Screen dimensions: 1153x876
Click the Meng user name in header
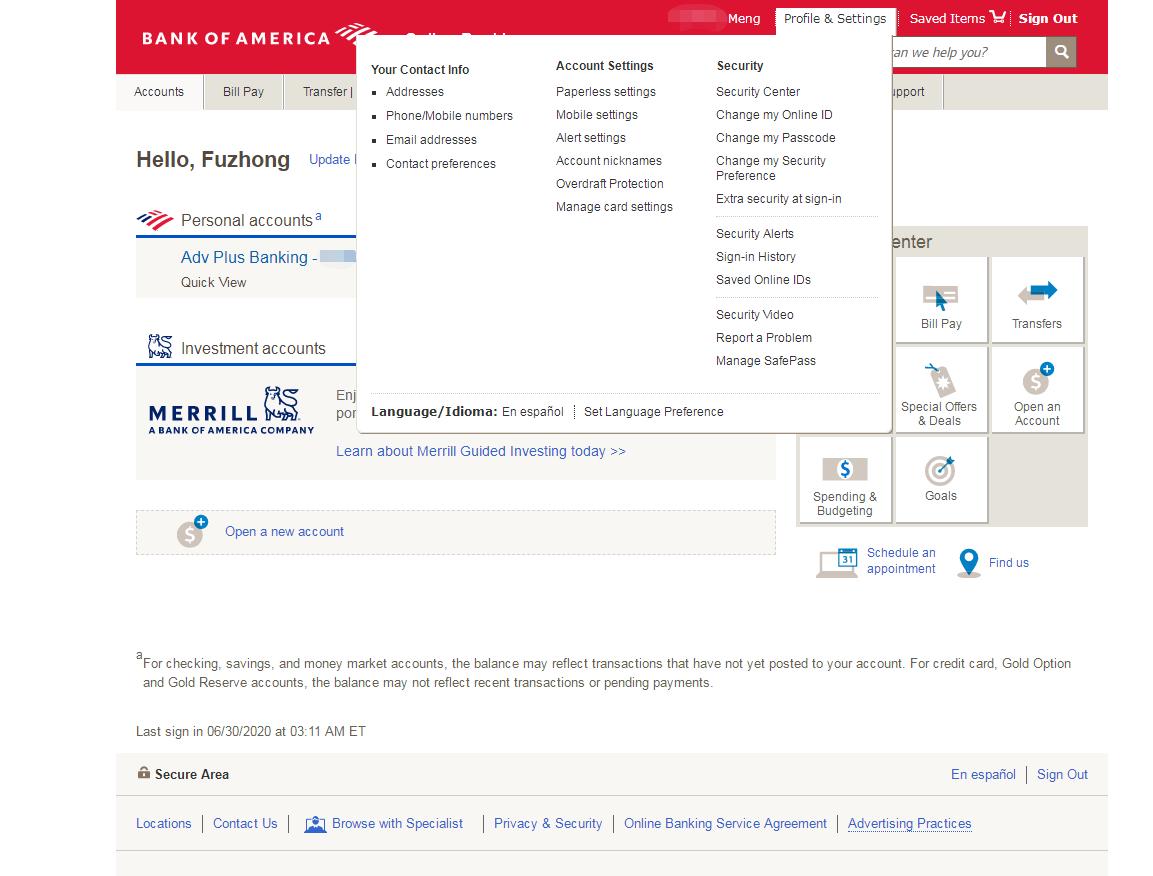point(743,18)
